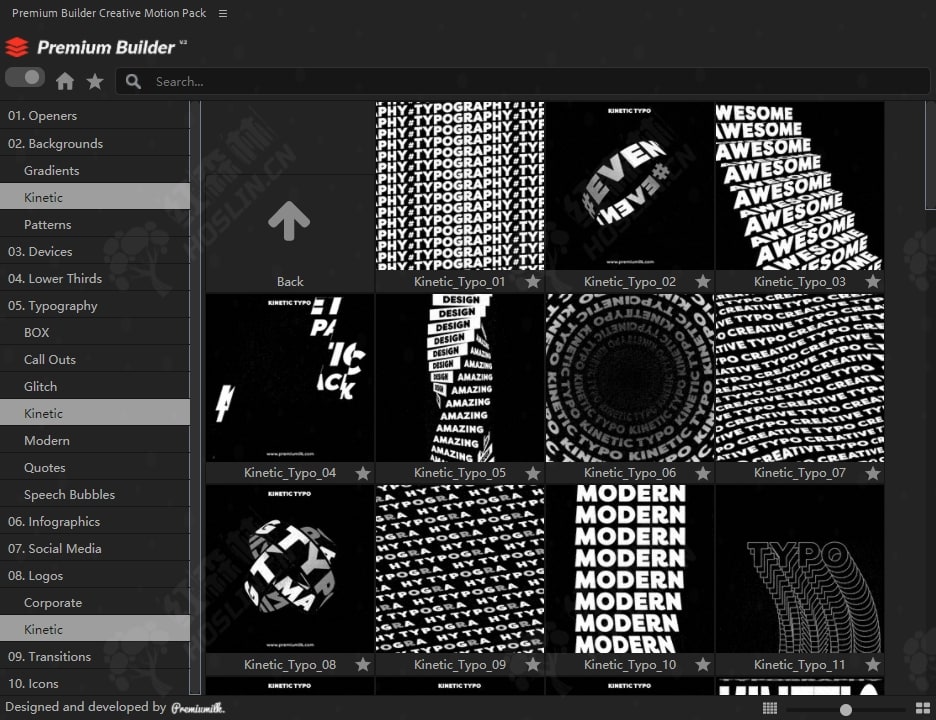The width and height of the screenshot is (936, 720).
Task: Open the BOX typography subcategory
Action: click(95, 333)
